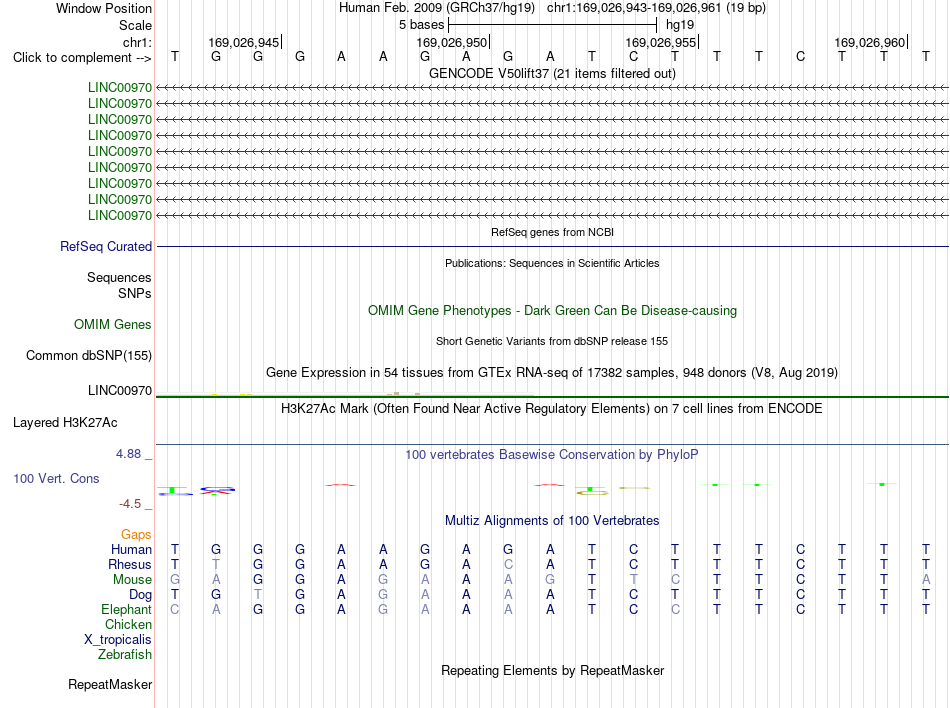Click the Common dbSNP(155) track label
950x708 pixels.
click(x=89, y=356)
